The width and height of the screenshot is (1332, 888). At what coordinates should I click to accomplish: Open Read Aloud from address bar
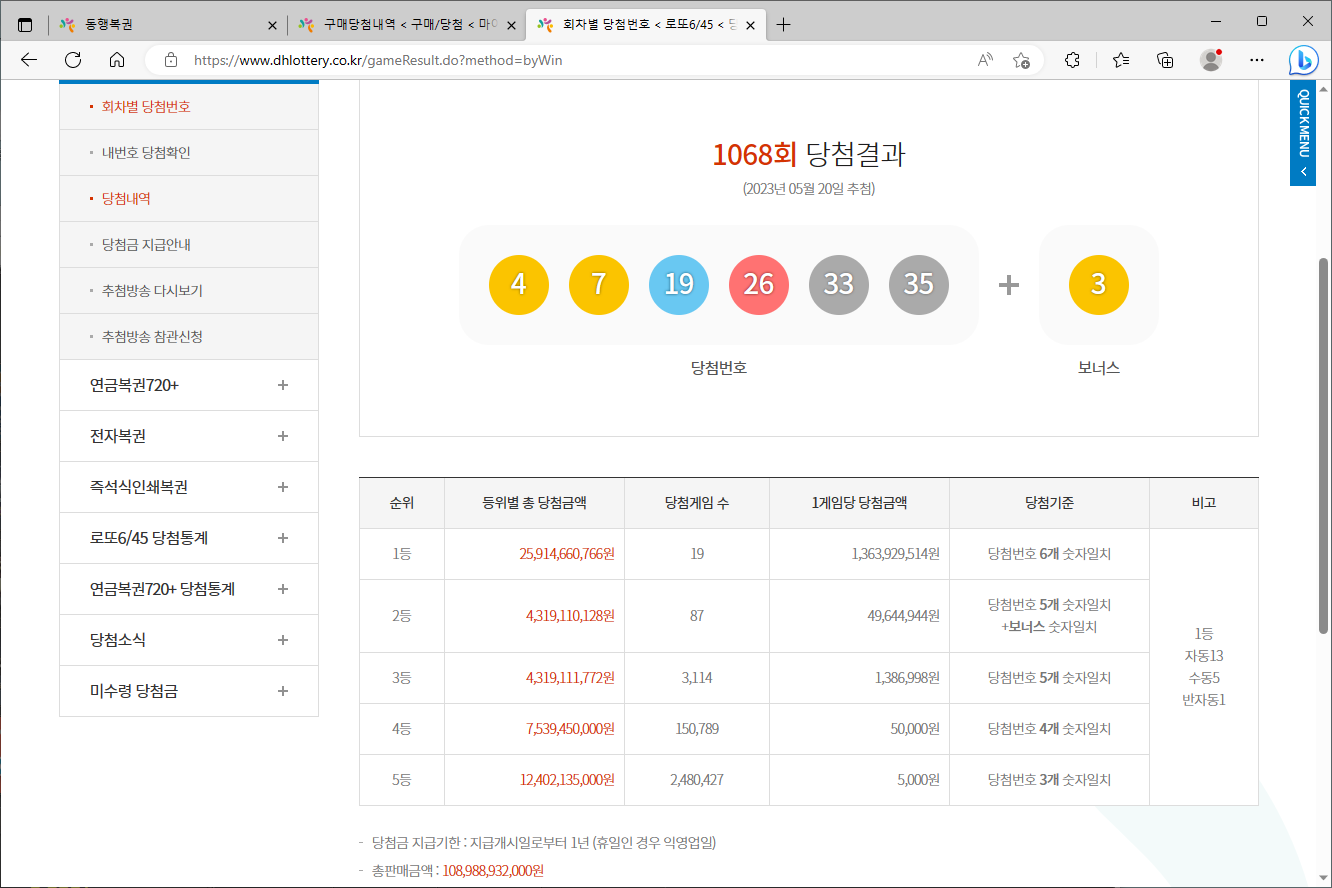[x=985, y=60]
